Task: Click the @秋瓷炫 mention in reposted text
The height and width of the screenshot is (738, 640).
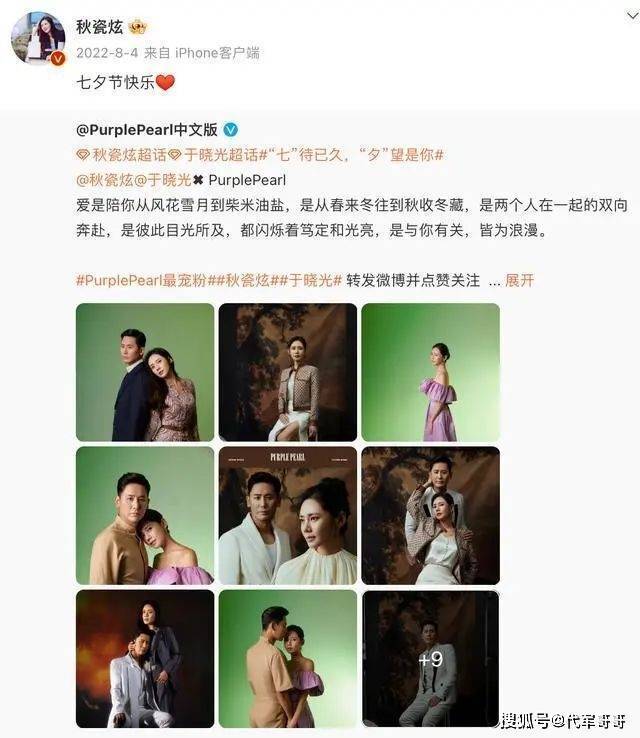Action: (x=105, y=180)
